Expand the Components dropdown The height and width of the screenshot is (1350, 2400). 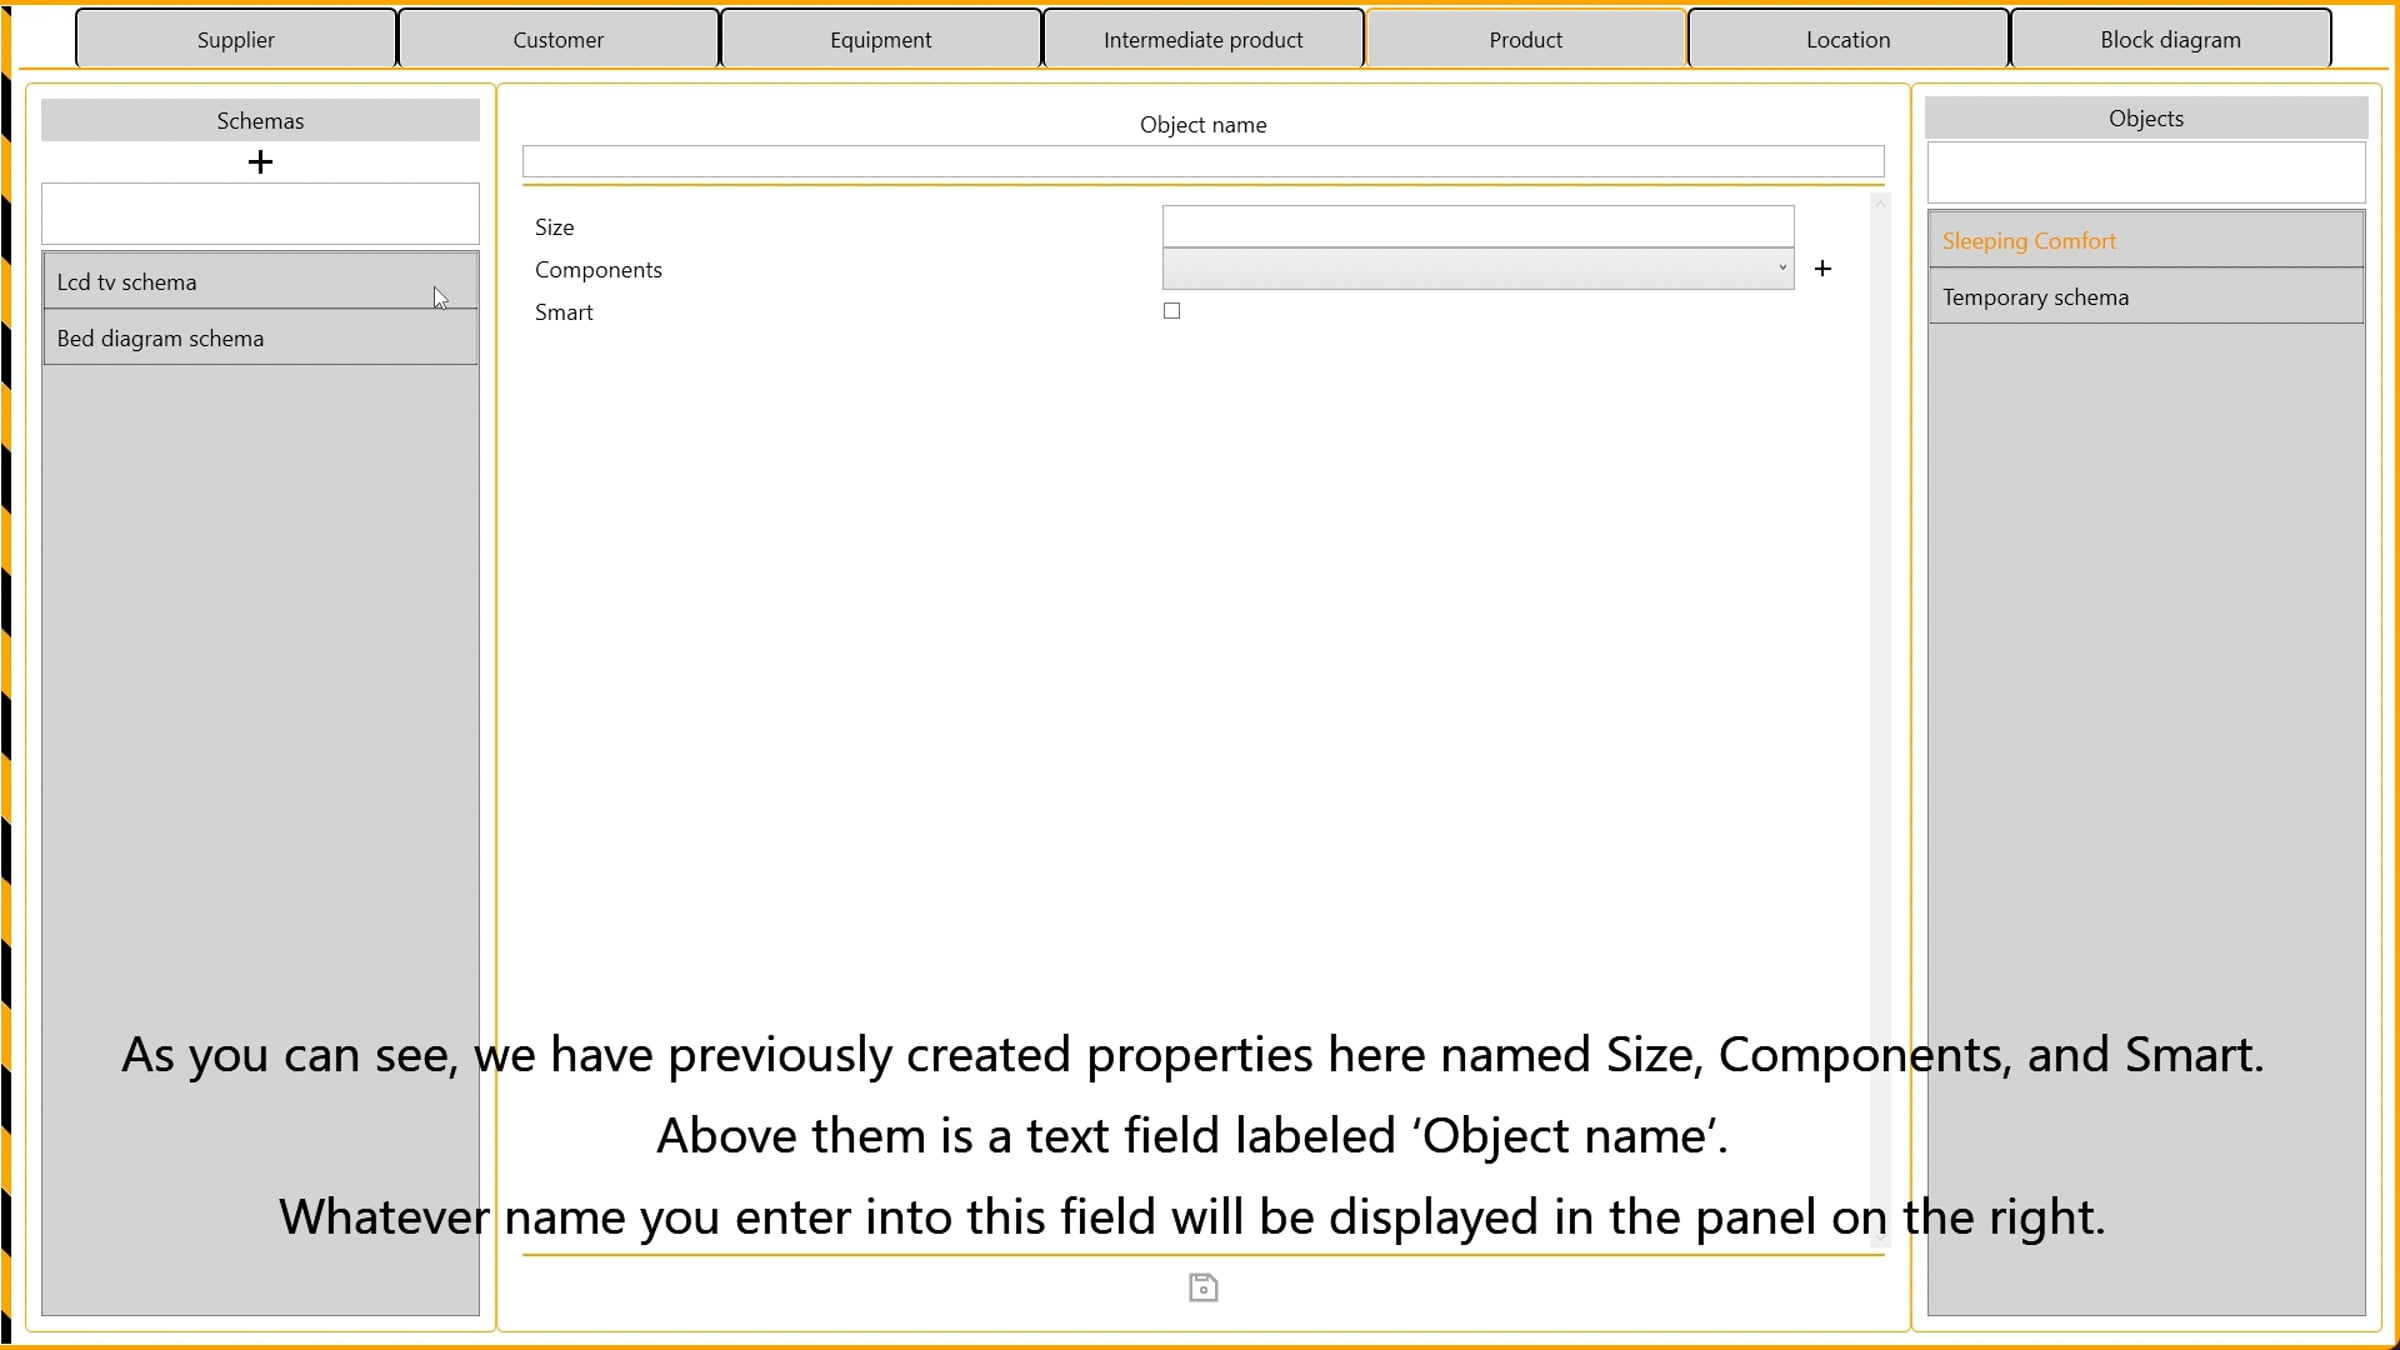(1478, 269)
